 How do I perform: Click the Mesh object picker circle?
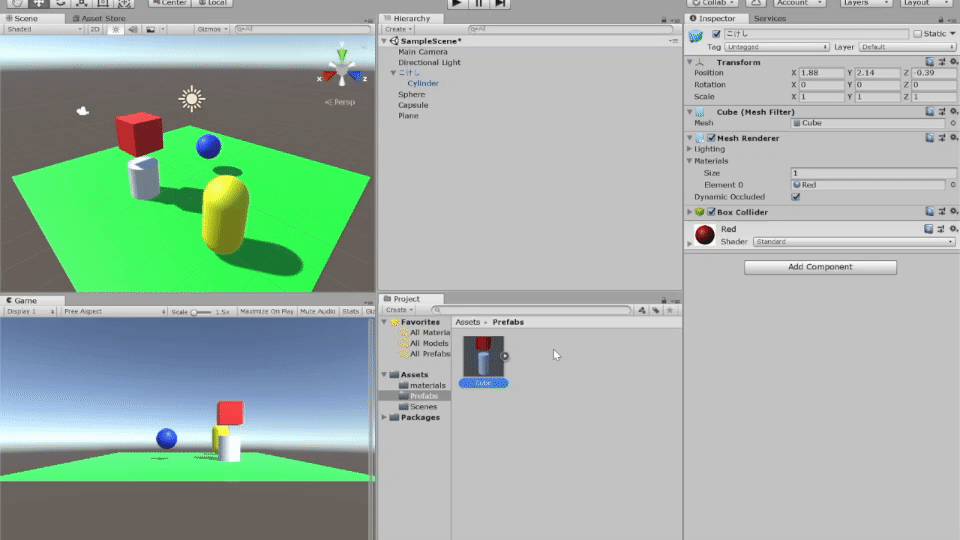coord(952,123)
